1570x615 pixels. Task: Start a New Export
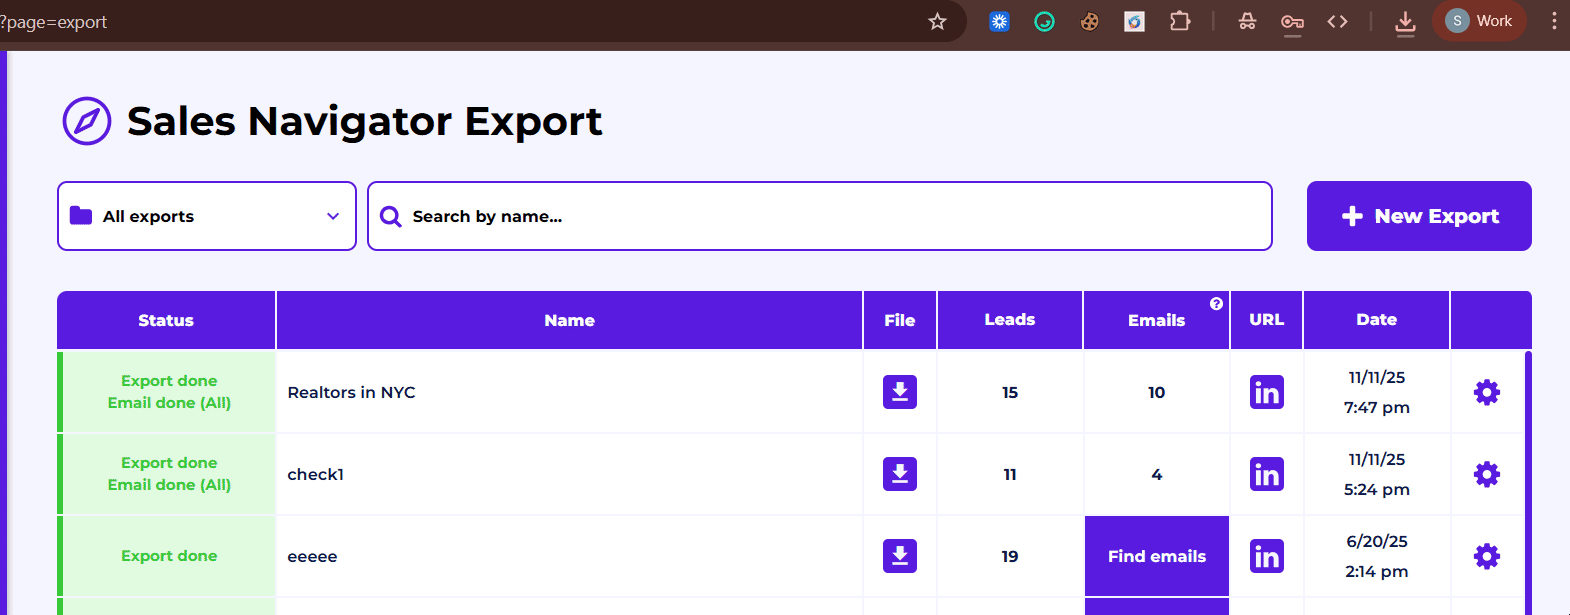[x=1419, y=216]
